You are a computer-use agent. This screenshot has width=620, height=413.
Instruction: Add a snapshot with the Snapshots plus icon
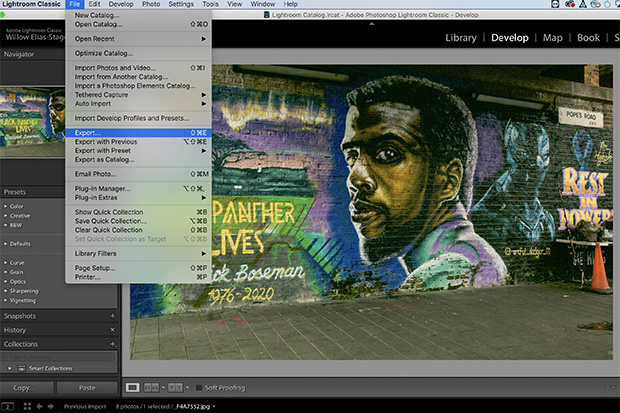pos(113,316)
